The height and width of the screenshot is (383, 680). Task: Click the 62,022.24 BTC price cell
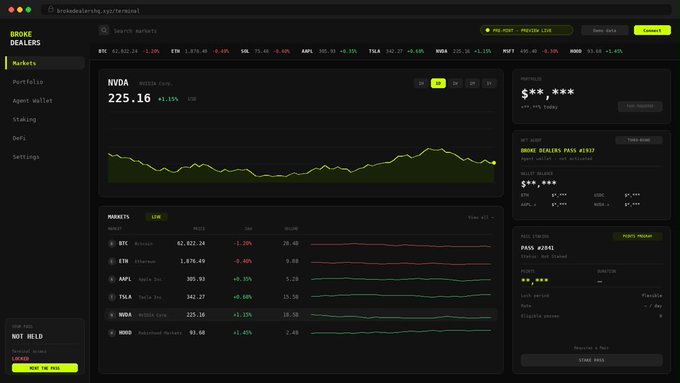pyautogui.click(x=191, y=244)
